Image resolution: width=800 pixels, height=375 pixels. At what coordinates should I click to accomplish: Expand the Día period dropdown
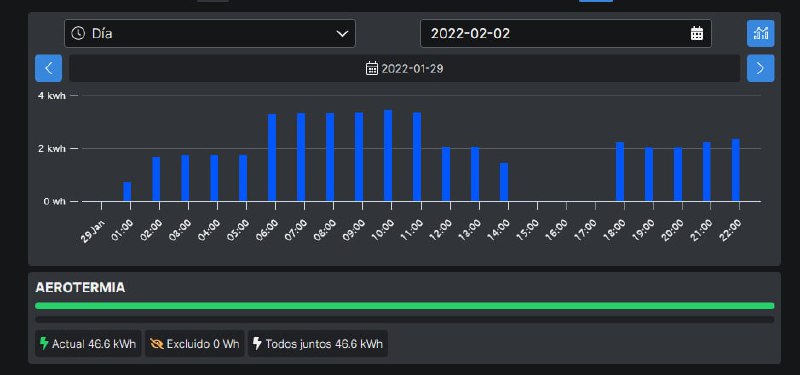click(x=210, y=34)
